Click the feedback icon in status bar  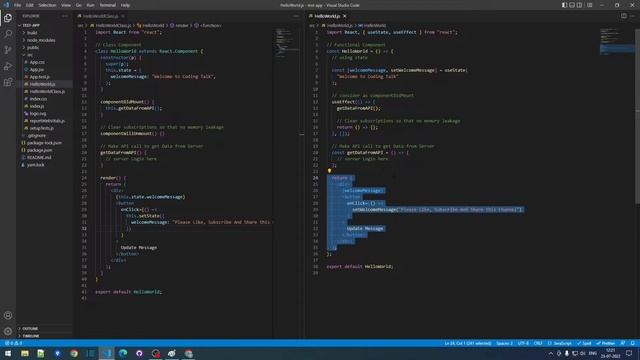623,343
